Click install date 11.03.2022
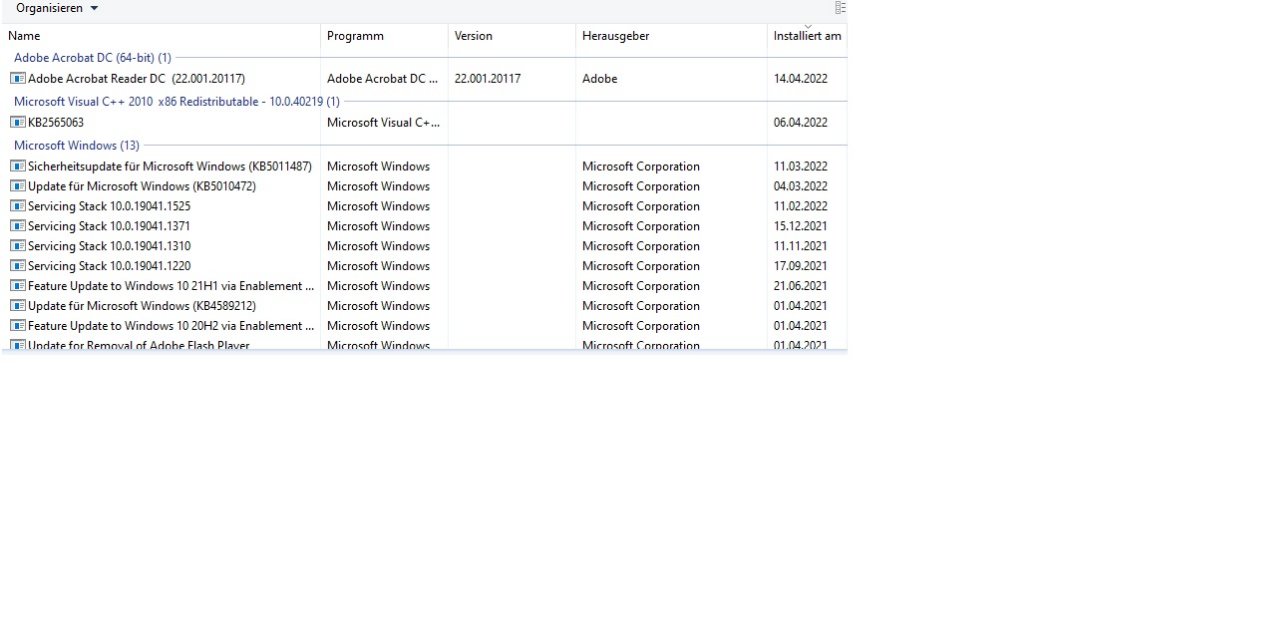 click(x=800, y=166)
